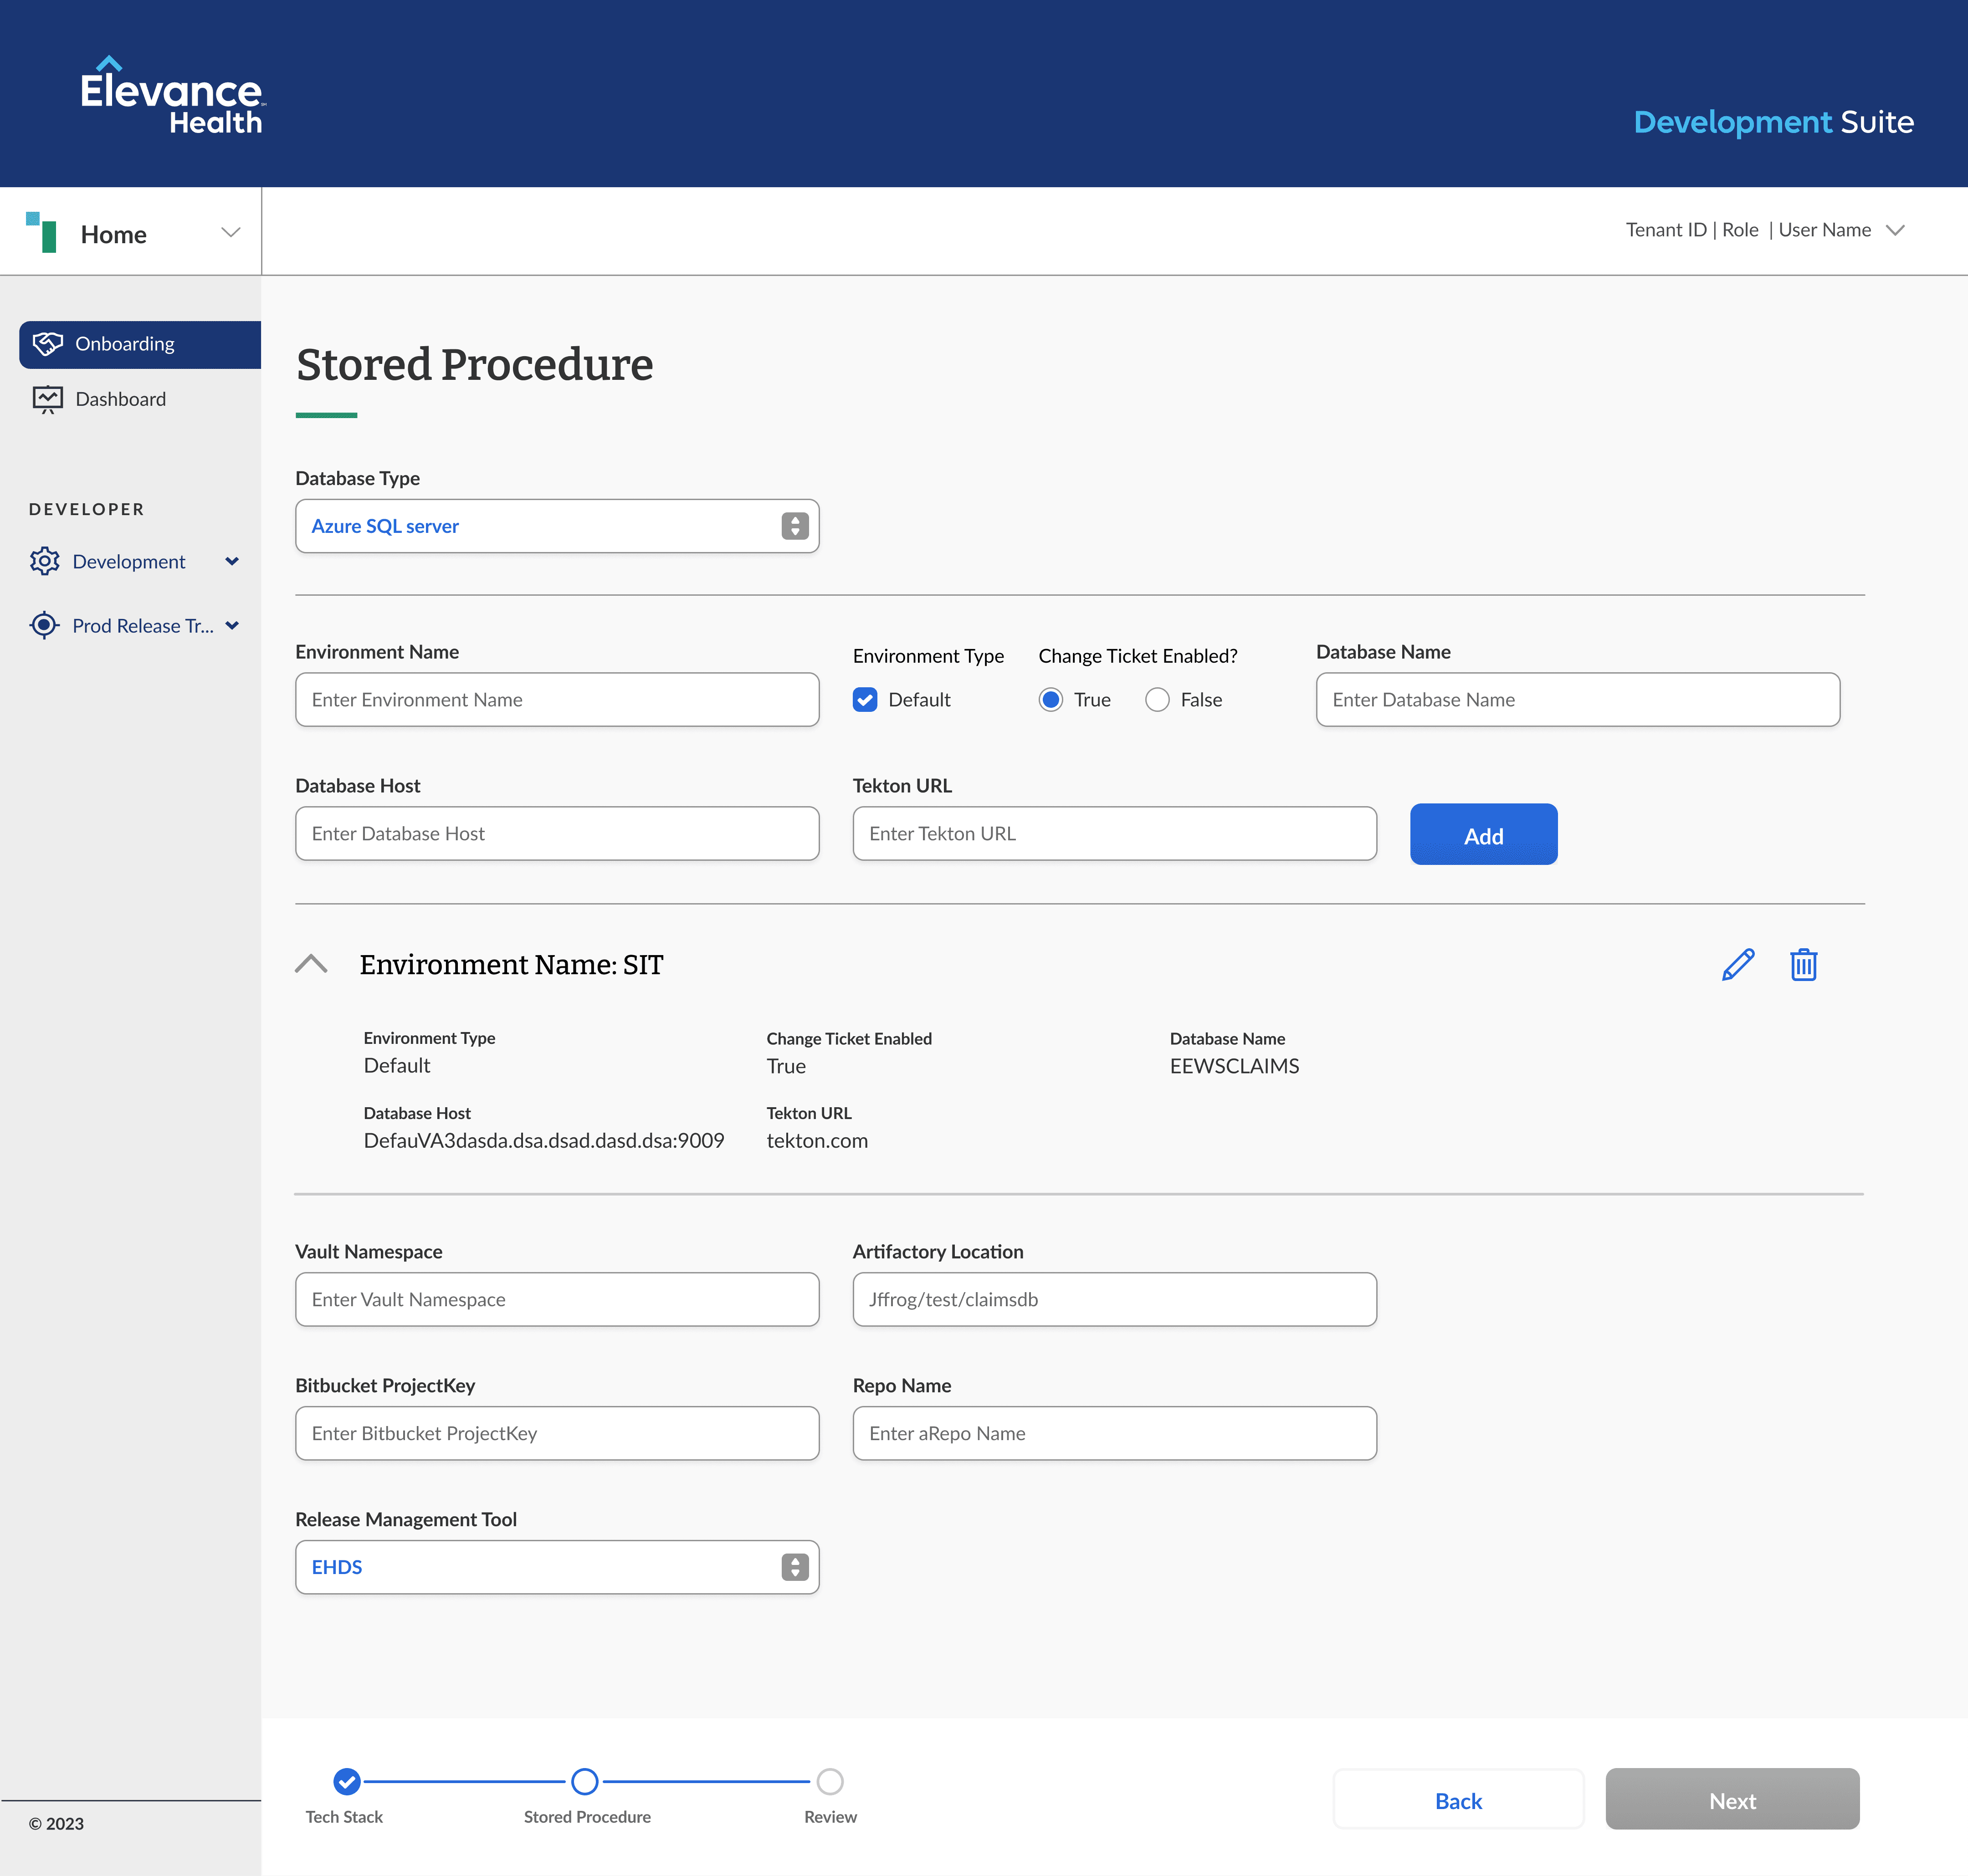This screenshot has height=1876, width=1968.
Task: Collapse the SIT environment section chevron
Action: coord(311,964)
